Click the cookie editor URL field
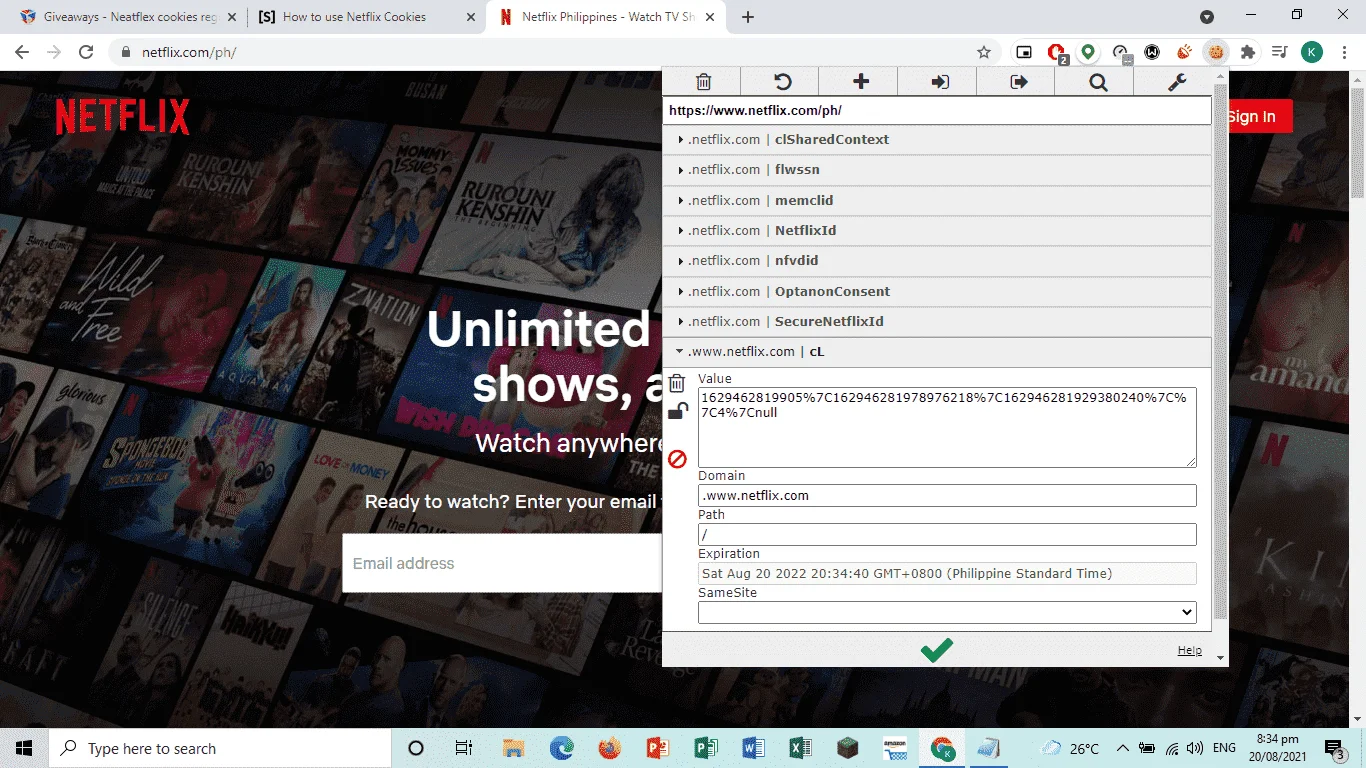 pyautogui.click(x=937, y=110)
